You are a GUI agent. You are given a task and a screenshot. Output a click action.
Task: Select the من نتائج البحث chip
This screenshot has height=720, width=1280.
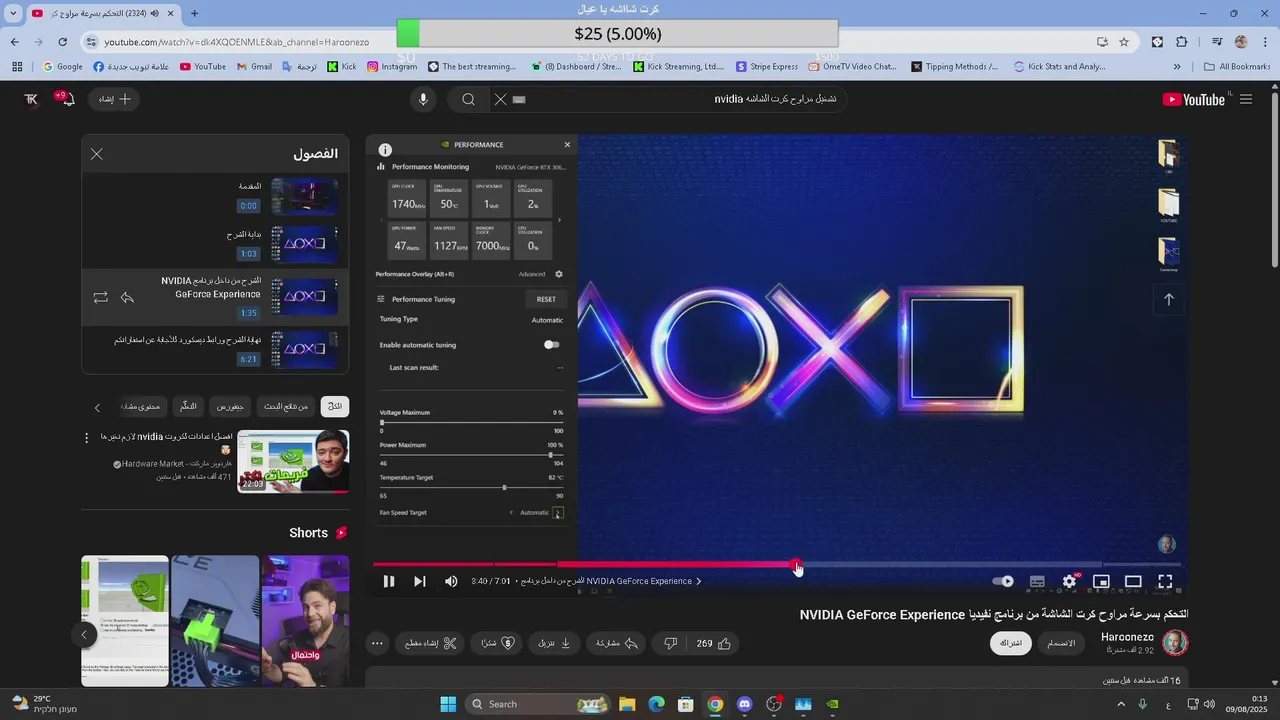tap(286, 406)
